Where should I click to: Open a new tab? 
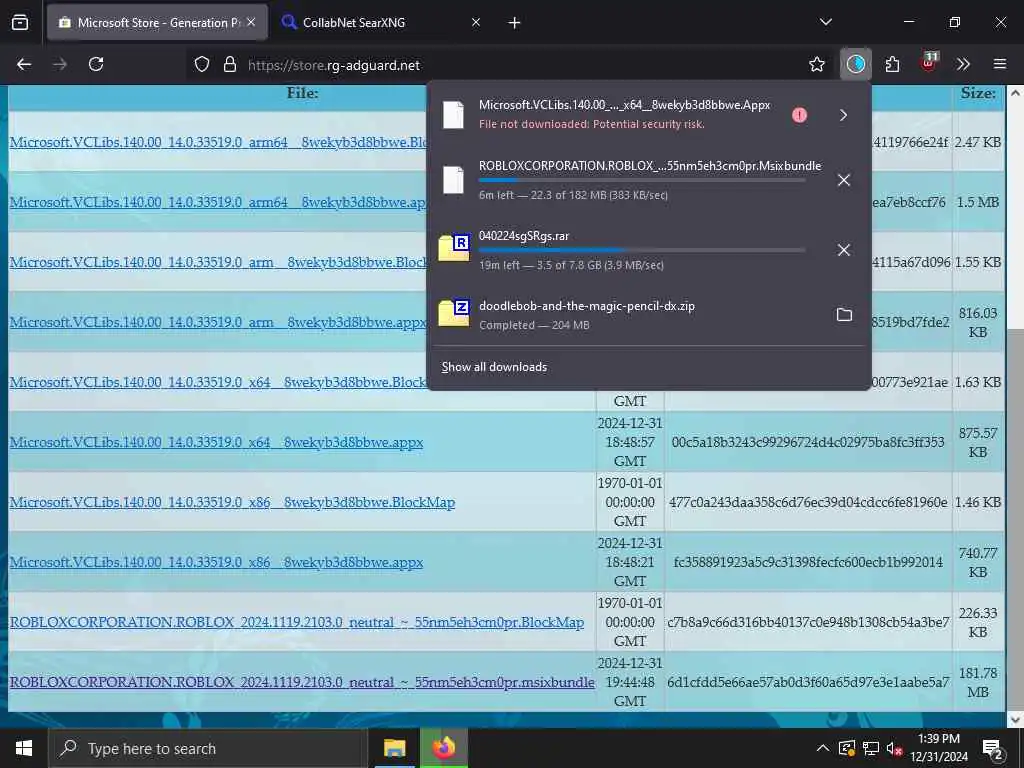514,23
